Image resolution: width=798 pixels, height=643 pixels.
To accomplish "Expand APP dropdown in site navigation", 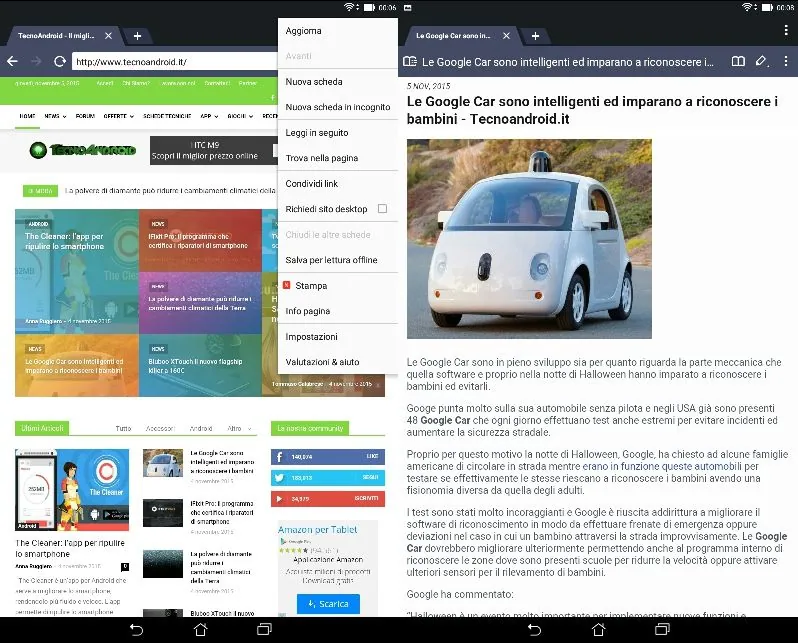I will tap(209, 116).
